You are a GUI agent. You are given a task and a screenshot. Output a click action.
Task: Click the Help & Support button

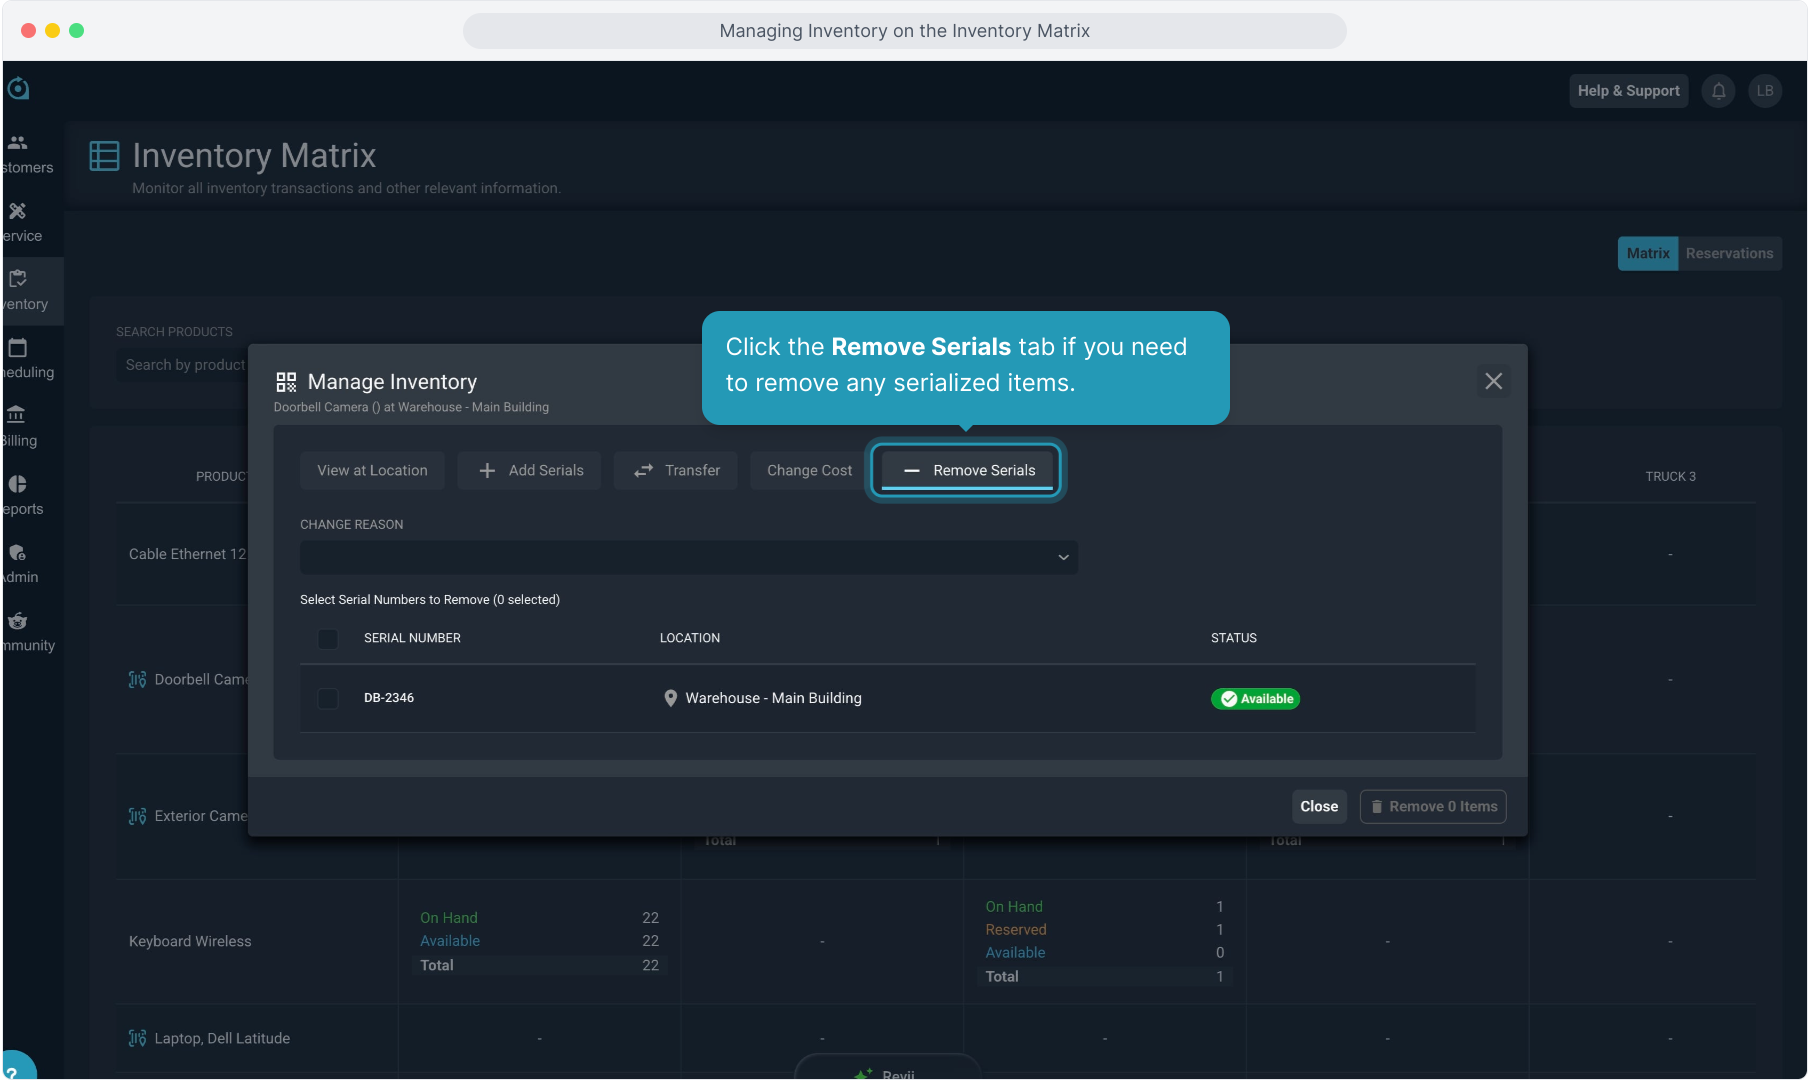coord(1628,91)
